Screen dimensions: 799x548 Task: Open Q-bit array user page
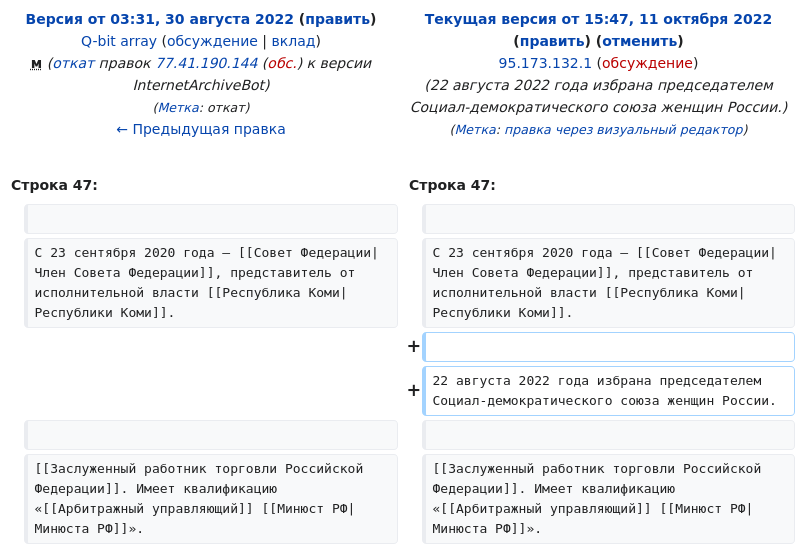click(x=119, y=41)
